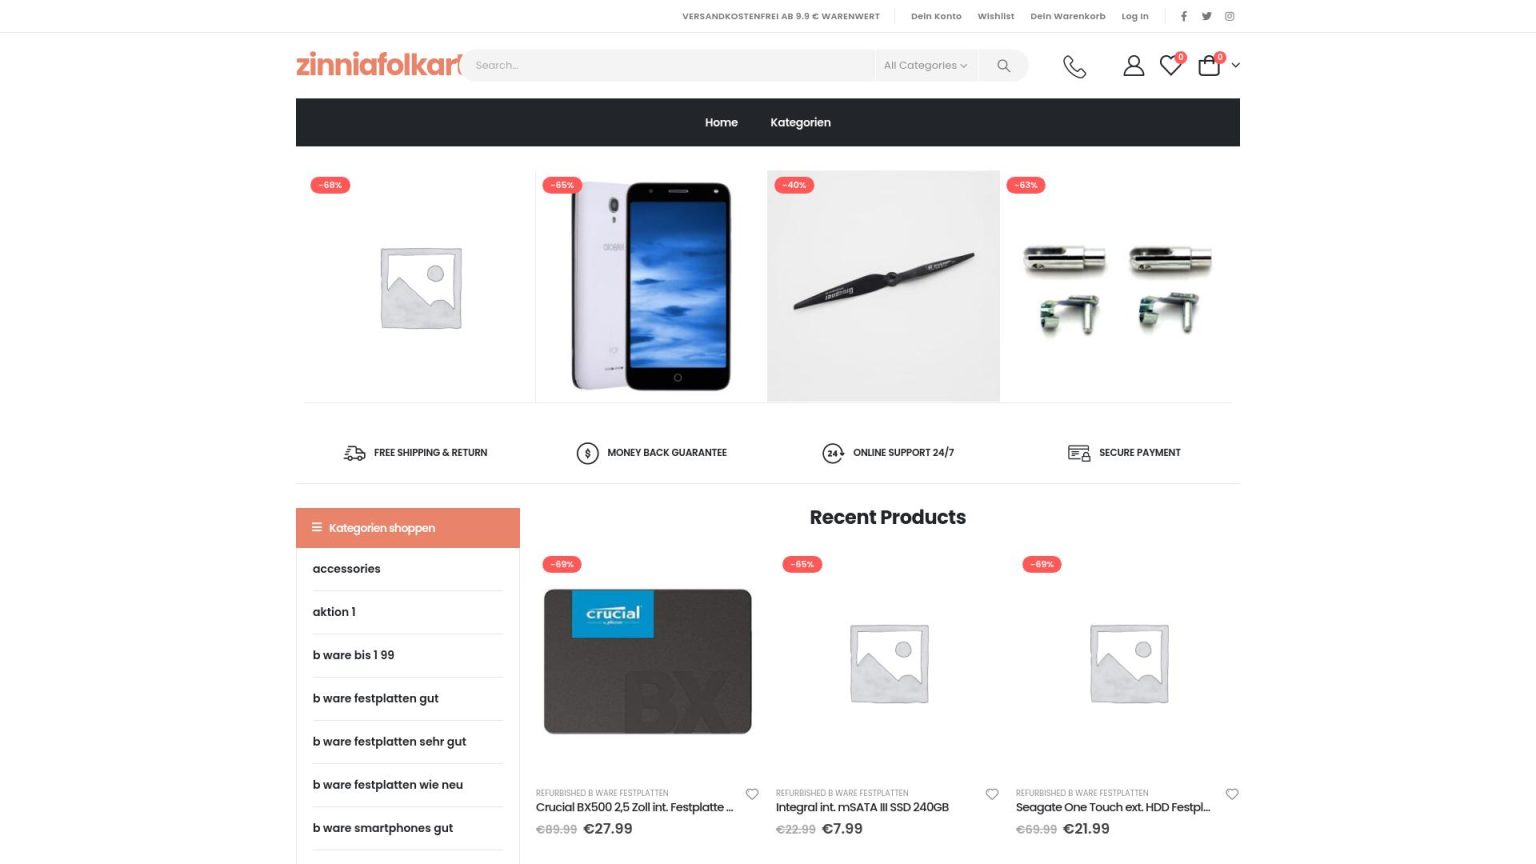
Task: Open the white smartphone product image
Action: coord(651,286)
